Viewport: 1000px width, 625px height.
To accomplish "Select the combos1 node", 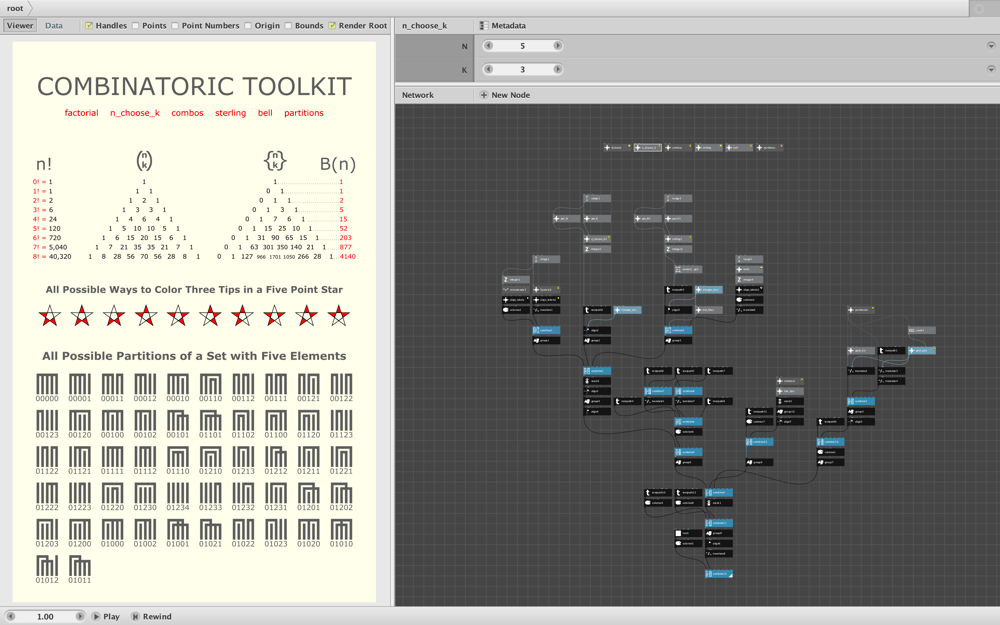I will [791, 381].
